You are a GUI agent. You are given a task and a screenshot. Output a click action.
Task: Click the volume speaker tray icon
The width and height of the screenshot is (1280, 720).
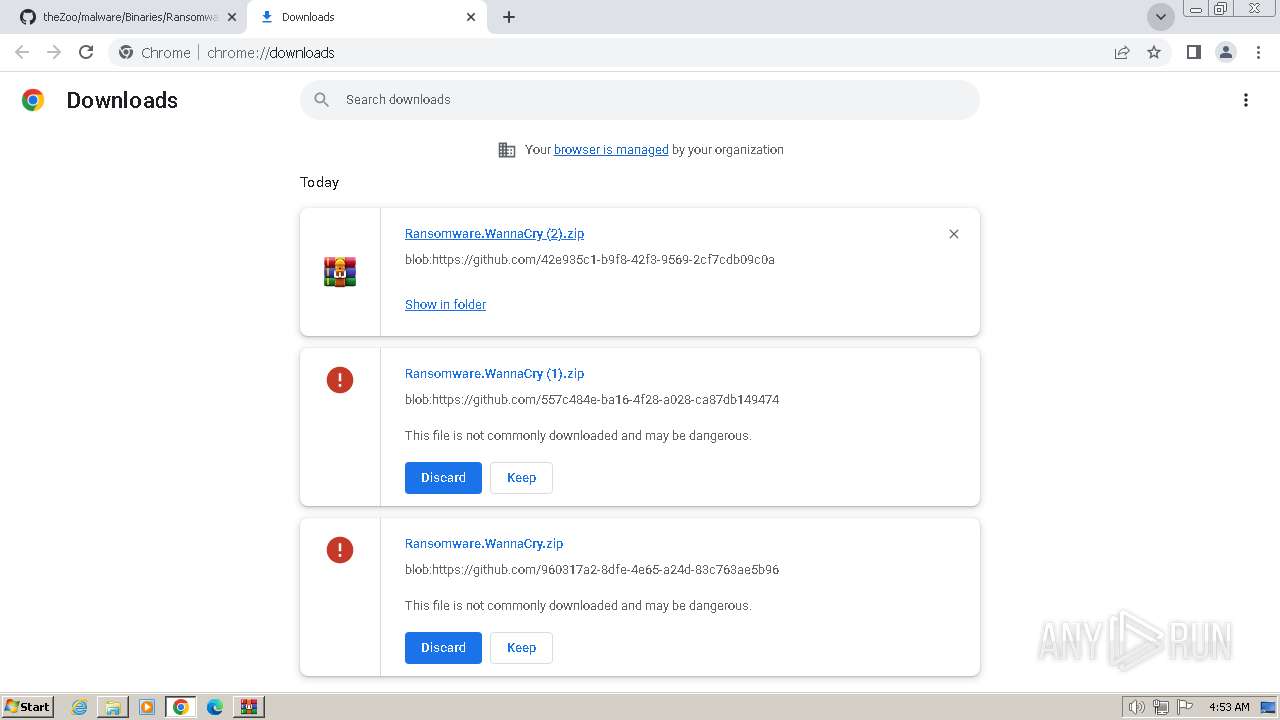[1137, 707]
